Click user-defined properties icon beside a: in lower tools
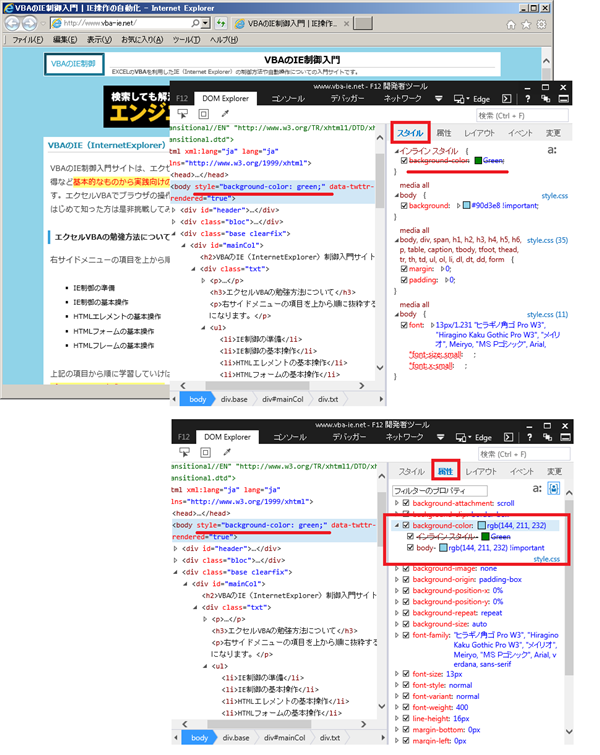The width and height of the screenshot is (600, 755). 554,488
